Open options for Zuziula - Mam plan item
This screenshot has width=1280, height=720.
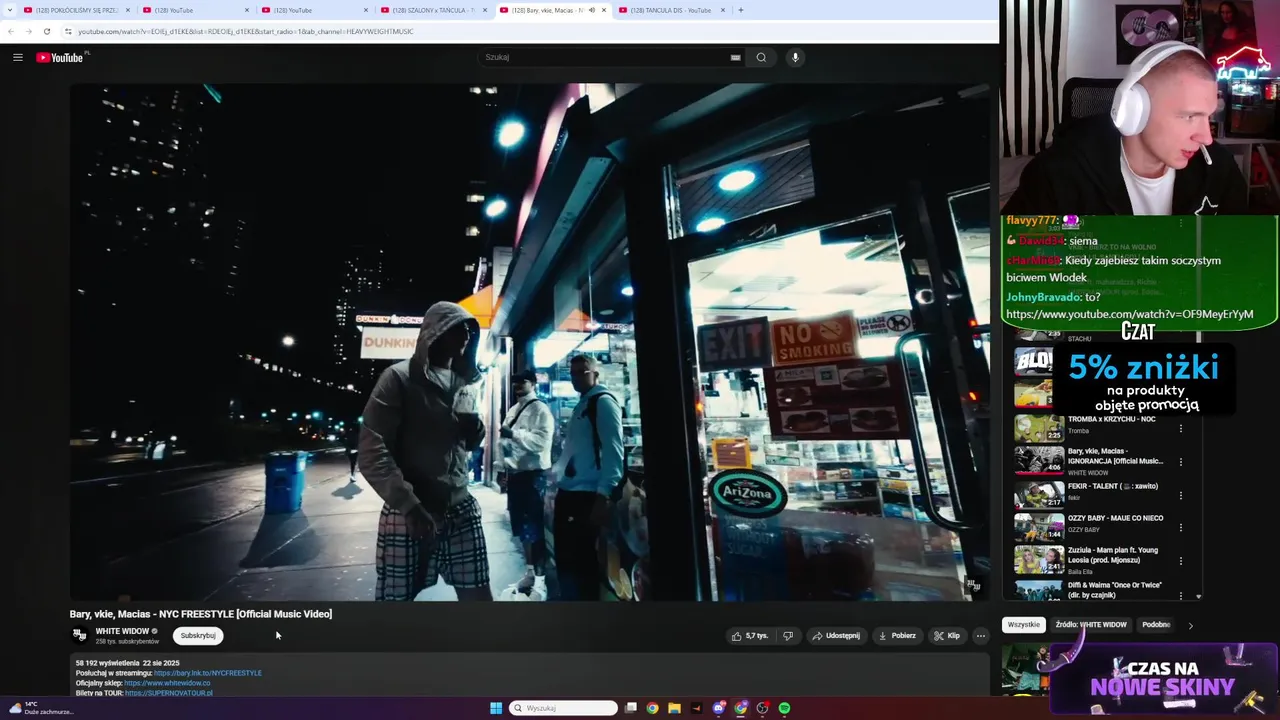(x=1181, y=561)
